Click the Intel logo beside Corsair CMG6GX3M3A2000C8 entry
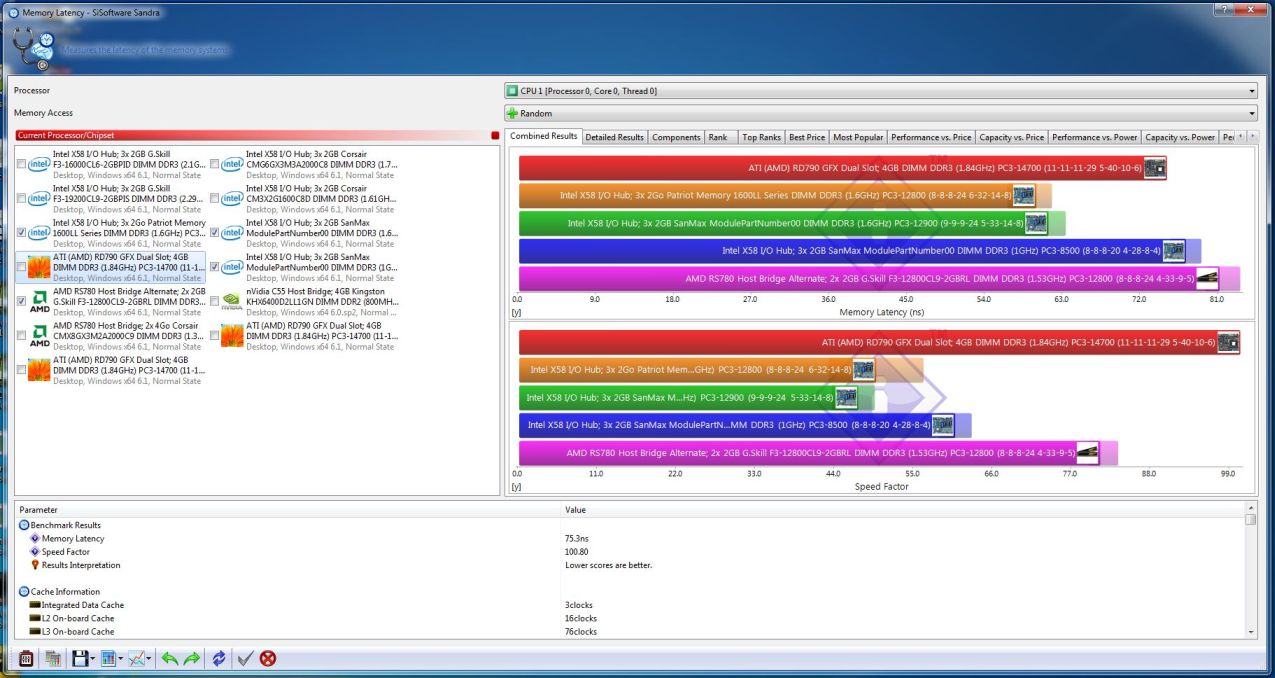1275x678 pixels. coord(232,164)
